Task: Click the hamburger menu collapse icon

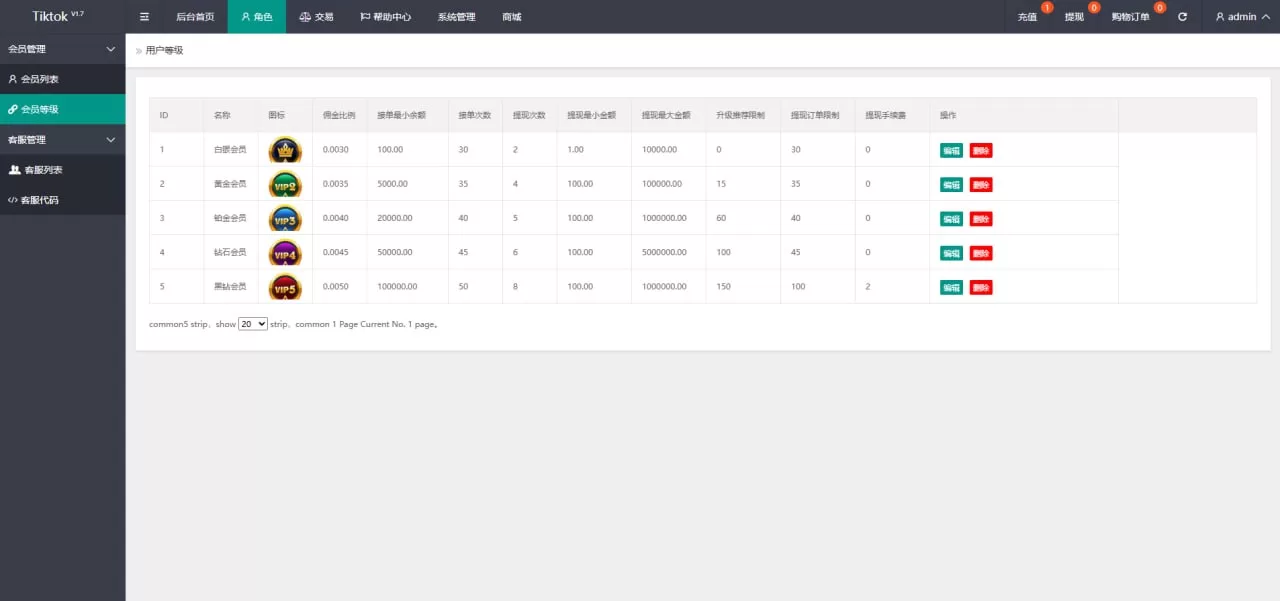Action: [144, 17]
